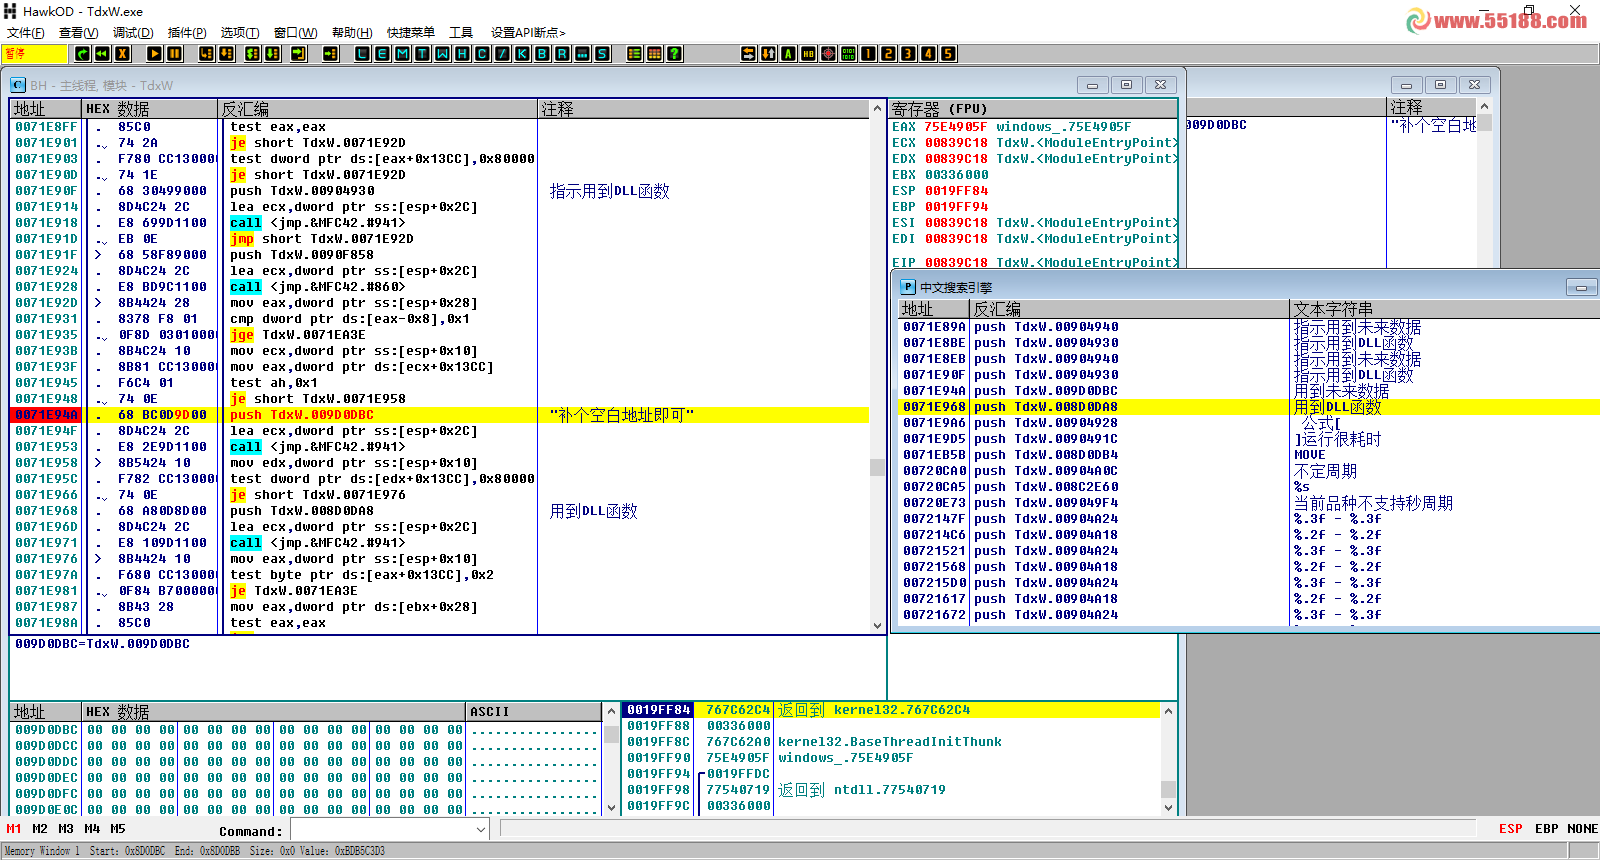This screenshot has width=1600, height=860.
Task: Click the binary 0101 toolbar icon
Action: (x=849, y=54)
